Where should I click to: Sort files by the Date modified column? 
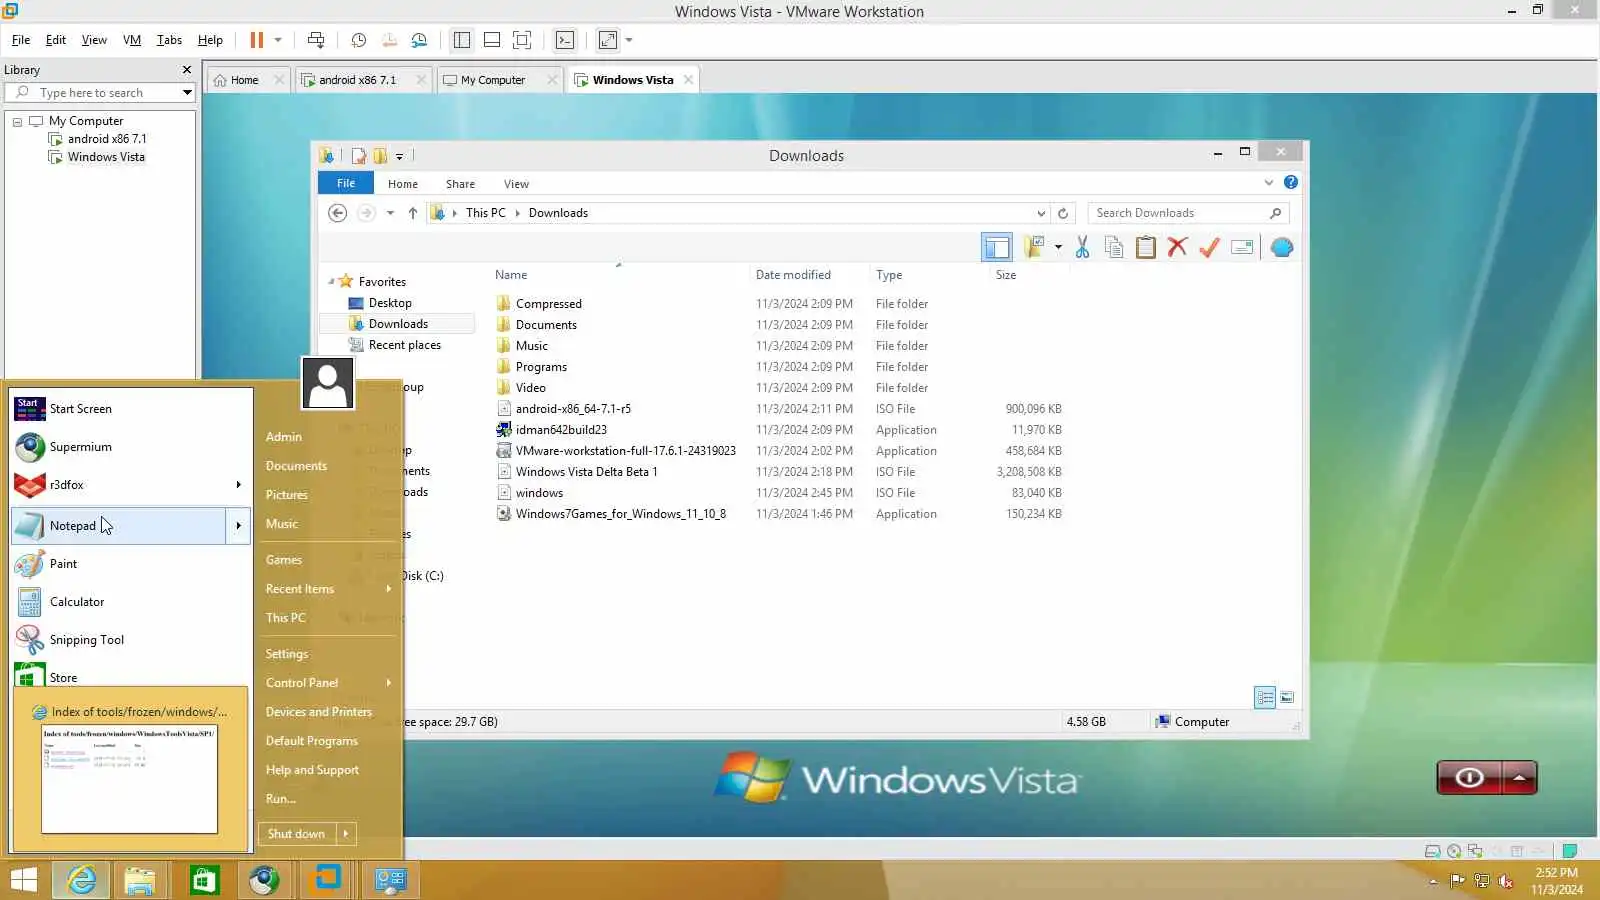[793, 275]
